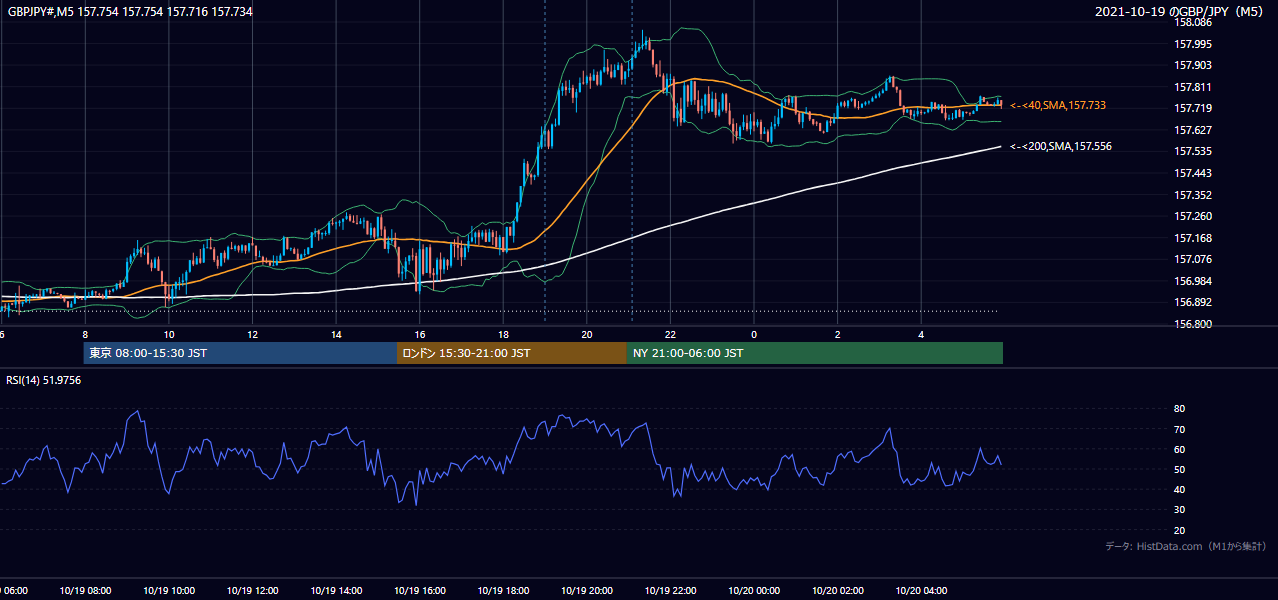Click the HistData.com data source credit
1278x600 pixels.
(1186, 546)
